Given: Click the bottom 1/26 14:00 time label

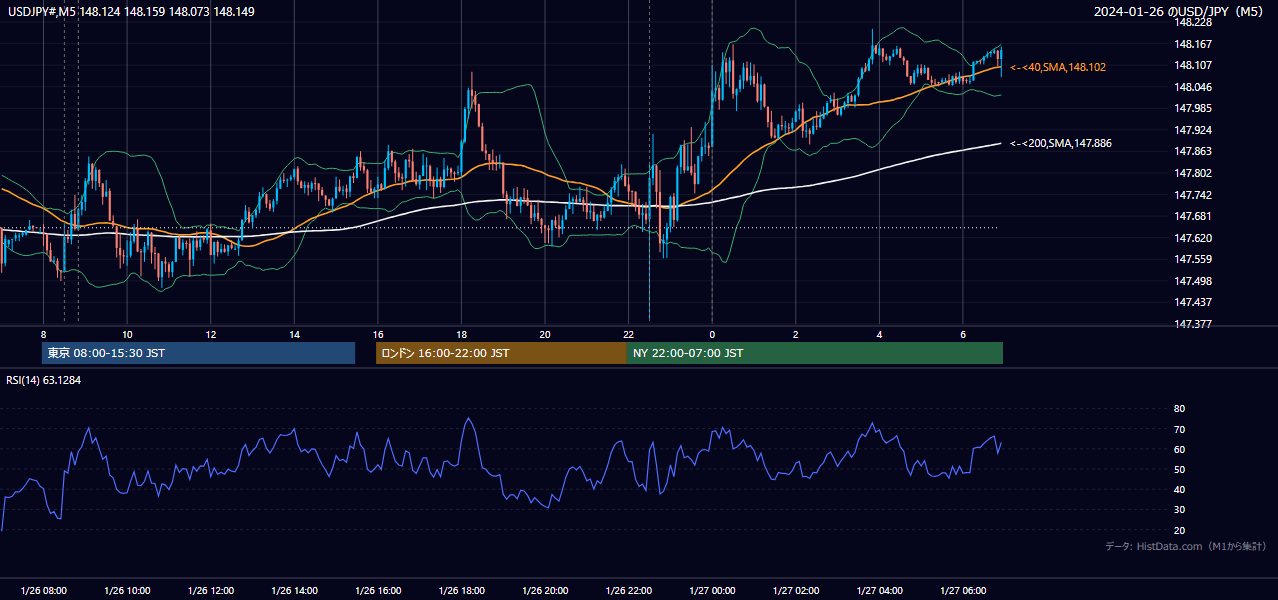Looking at the screenshot, I should [x=294, y=591].
